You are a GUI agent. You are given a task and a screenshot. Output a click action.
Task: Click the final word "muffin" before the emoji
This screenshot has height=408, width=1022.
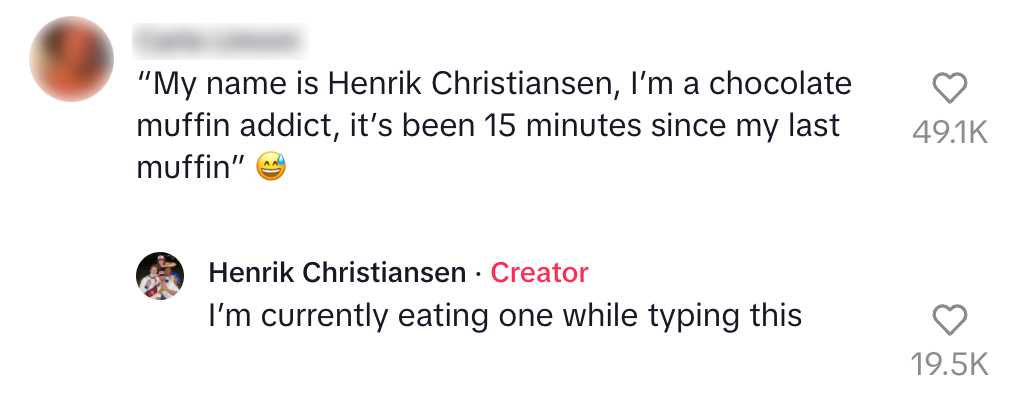pos(184,168)
